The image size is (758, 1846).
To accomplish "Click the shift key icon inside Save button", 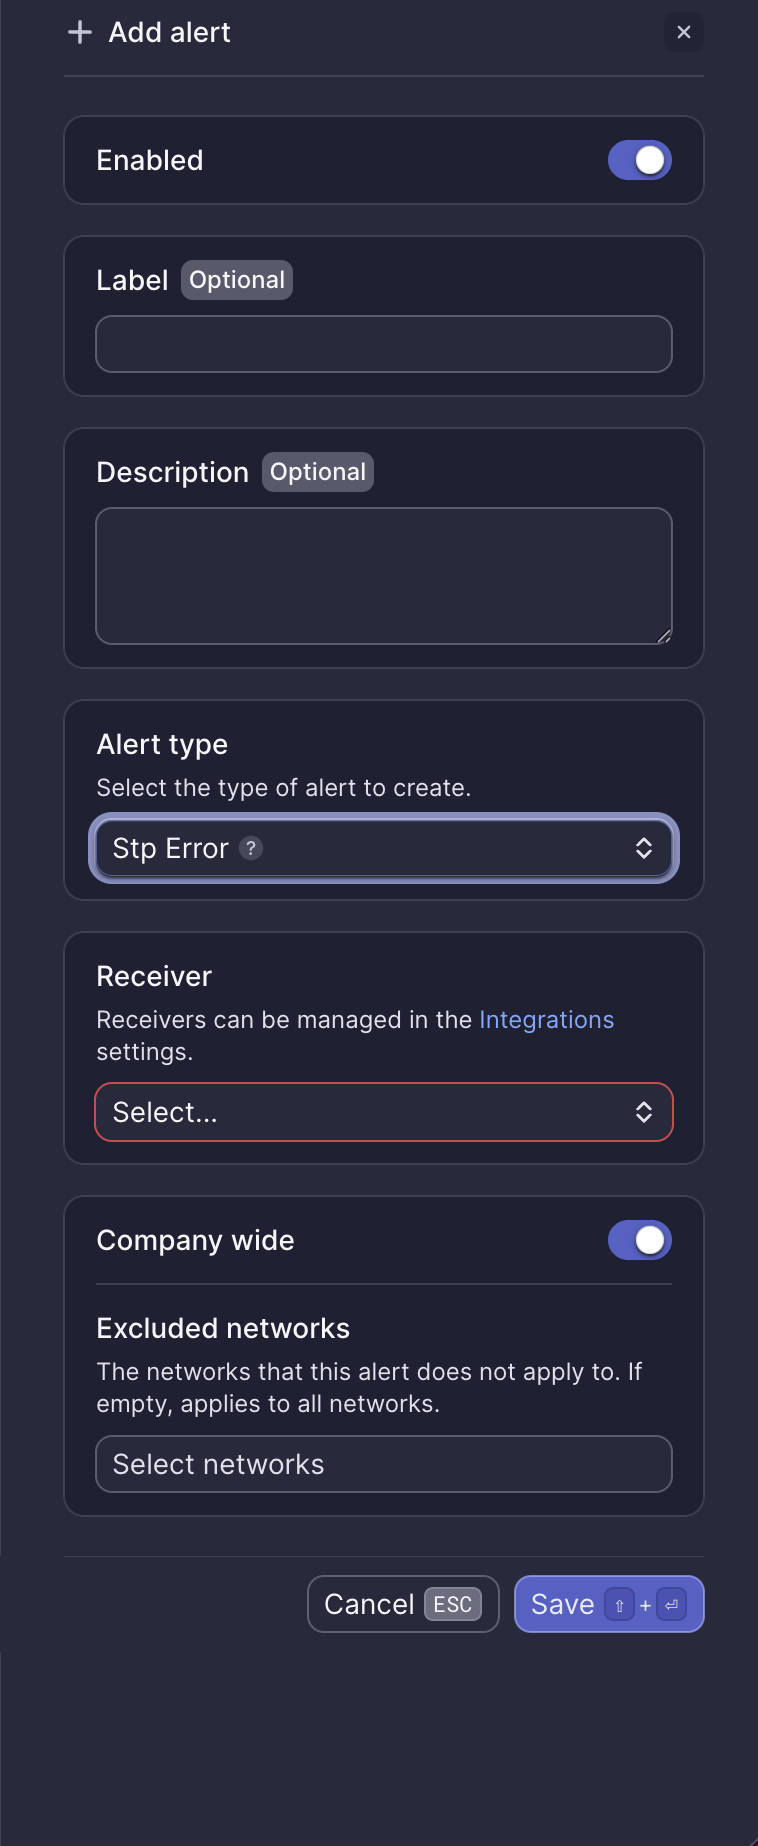I will click(619, 1604).
